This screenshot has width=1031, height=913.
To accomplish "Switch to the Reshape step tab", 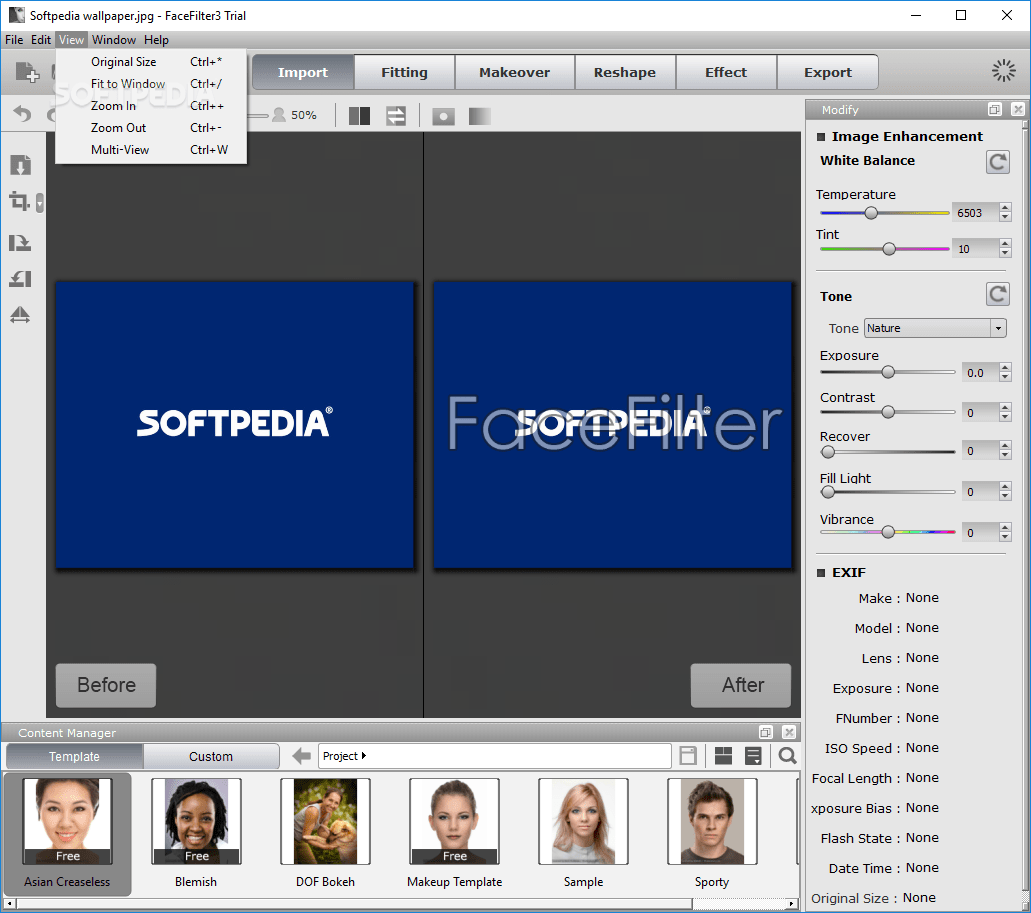I will click(x=625, y=72).
